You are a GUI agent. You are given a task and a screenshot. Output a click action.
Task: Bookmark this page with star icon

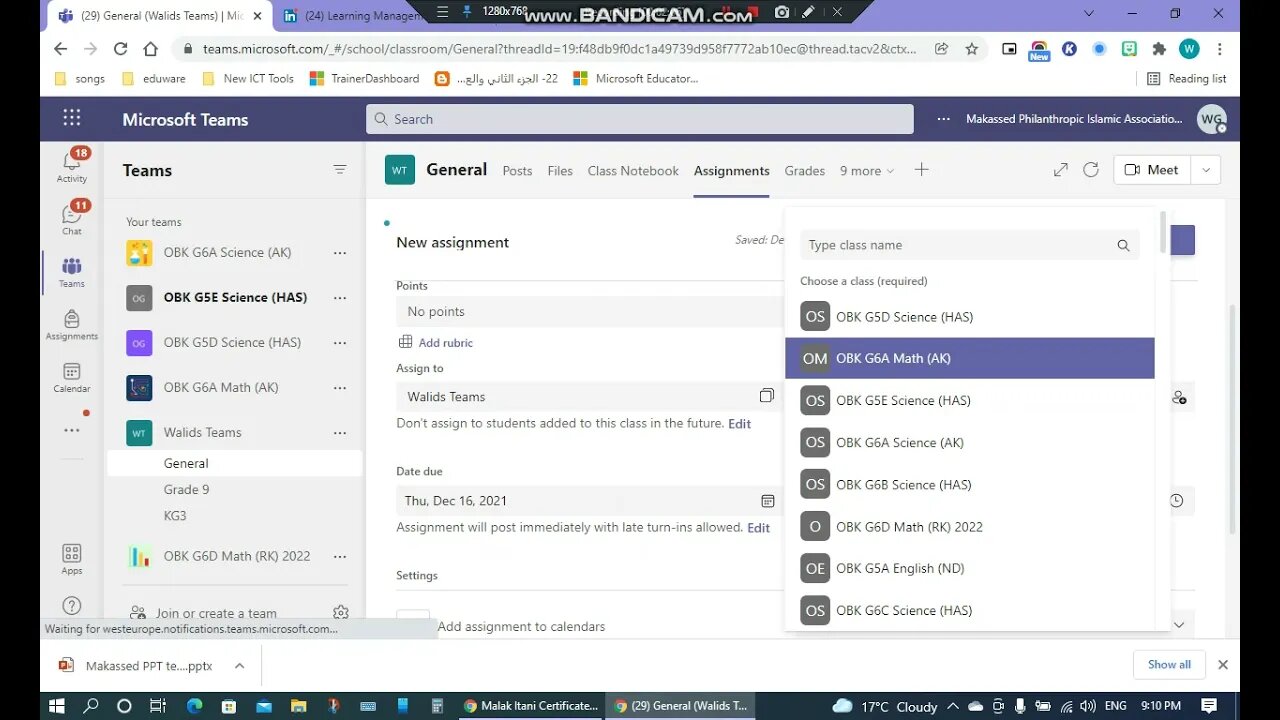(x=971, y=49)
